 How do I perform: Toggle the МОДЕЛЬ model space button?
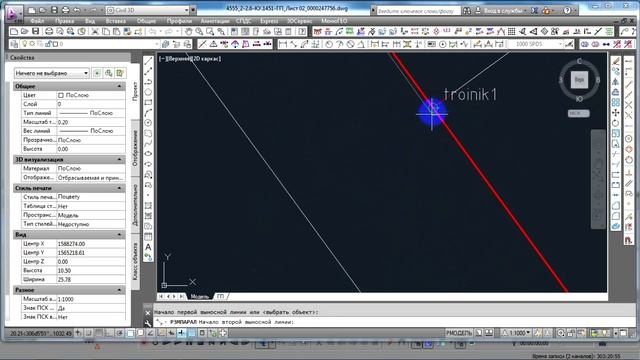pyautogui.click(x=459, y=333)
